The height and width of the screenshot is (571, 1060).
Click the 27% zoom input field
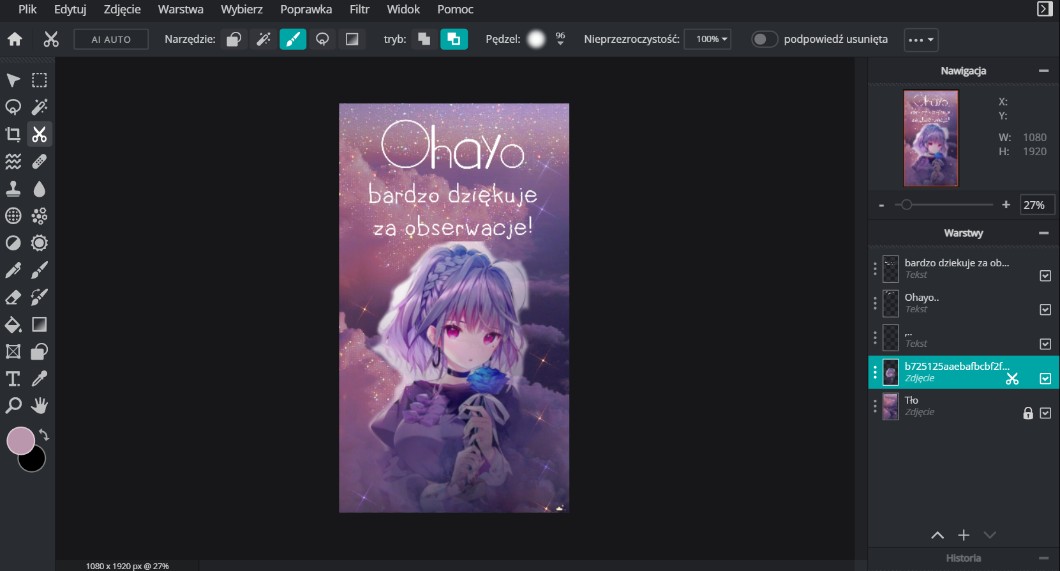[1035, 204]
